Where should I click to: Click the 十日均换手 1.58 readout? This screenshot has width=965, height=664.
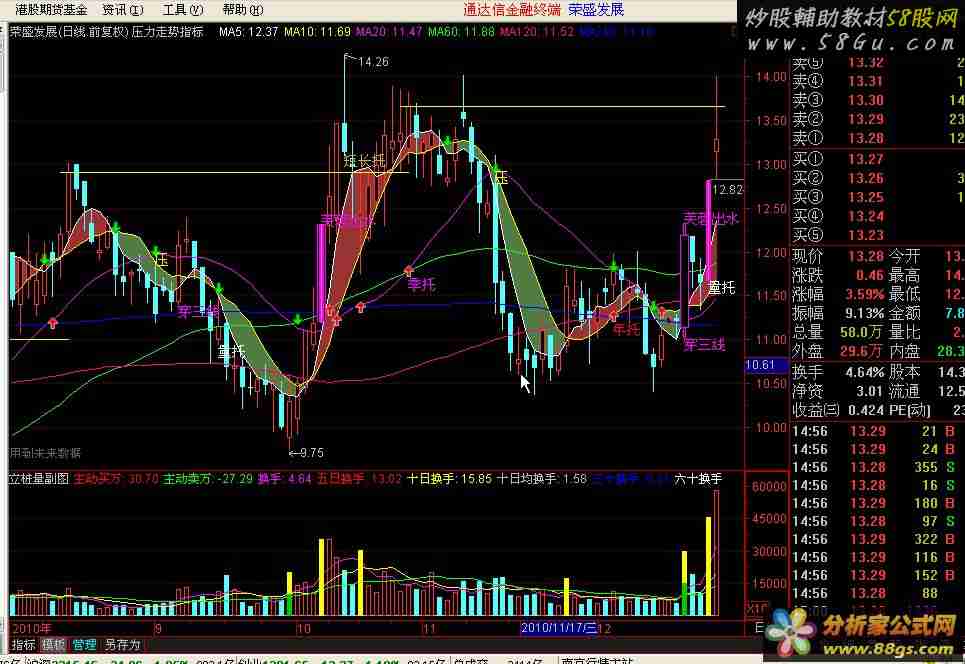click(x=542, y=479)
